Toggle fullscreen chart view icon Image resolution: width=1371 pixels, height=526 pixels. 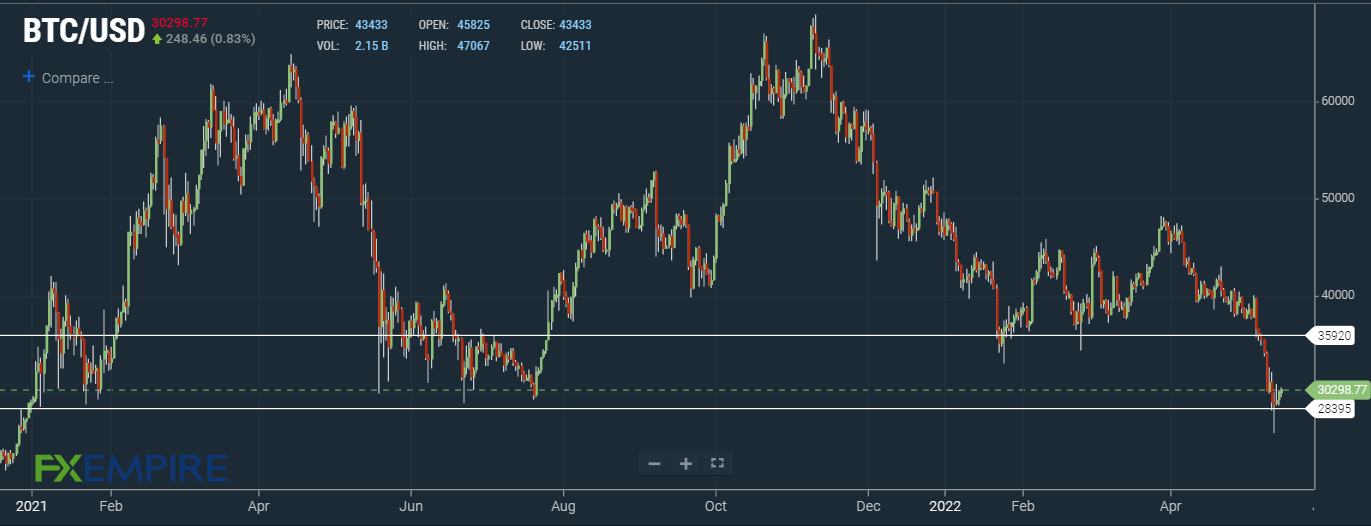click(716, 463)
